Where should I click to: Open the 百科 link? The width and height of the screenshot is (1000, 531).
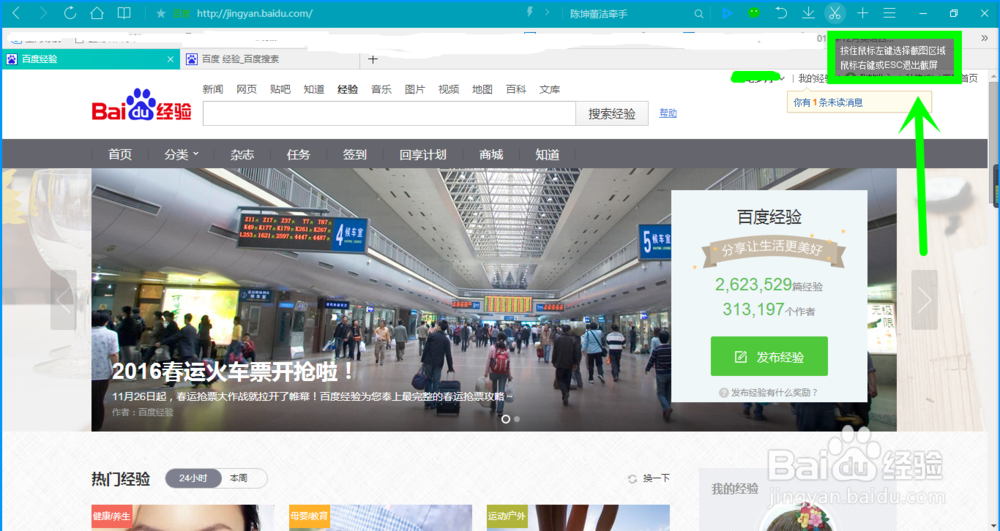tap(516, 89)
